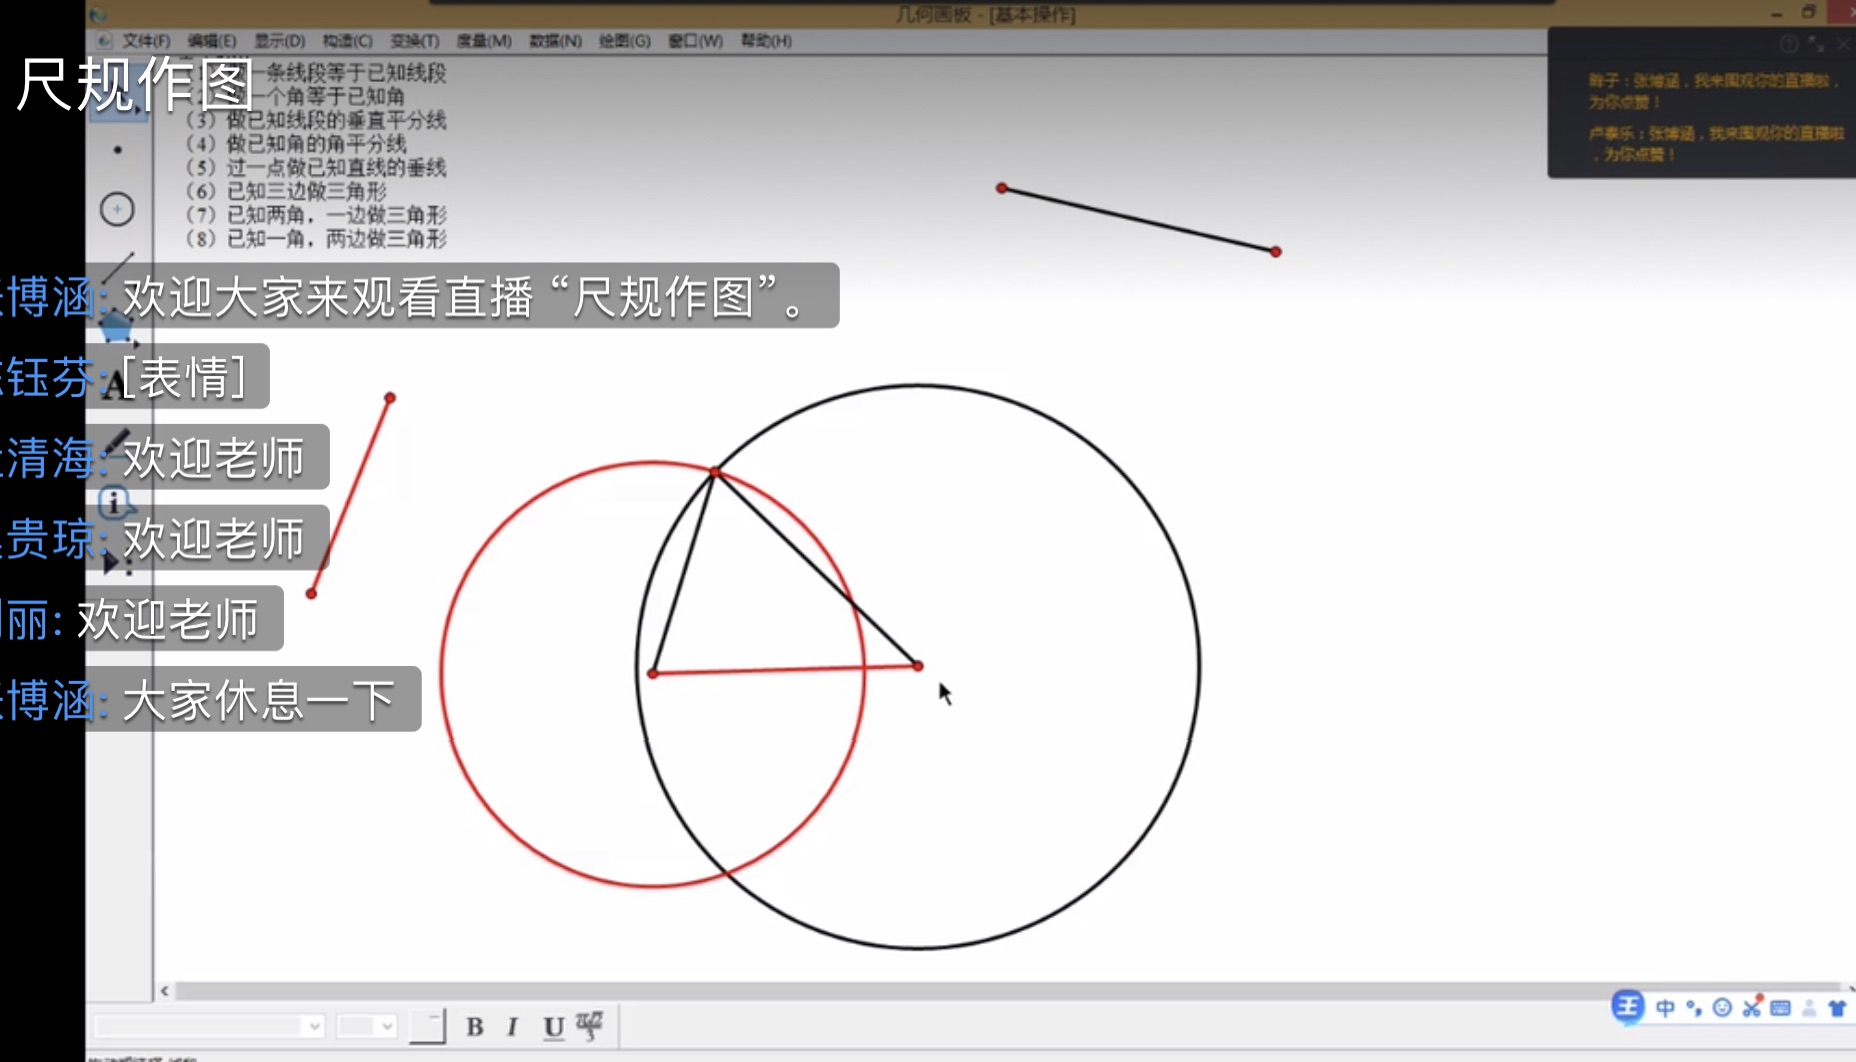Open the 编辑(E) menu

pos(212,41)
